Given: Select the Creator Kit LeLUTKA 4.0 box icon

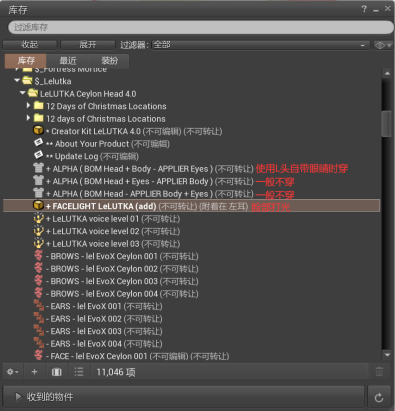Looking at the screenshot, I should click(38, 130).
